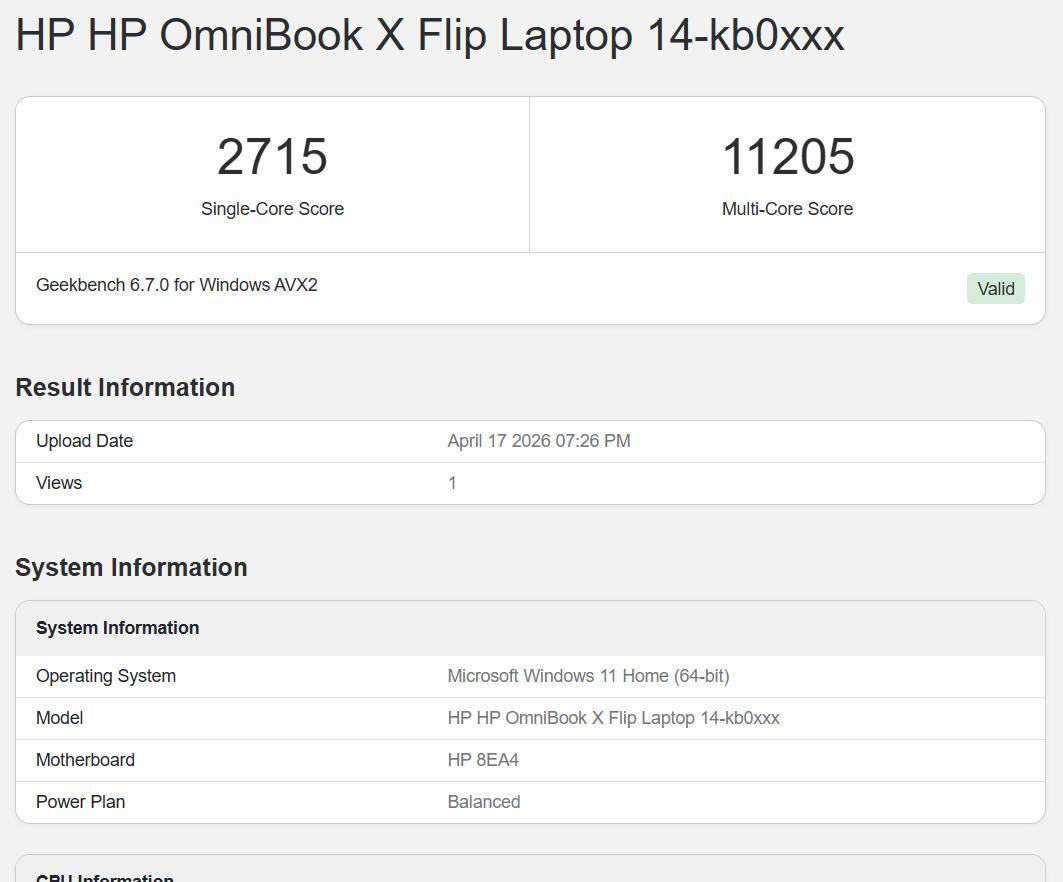Click the Single-Core Score label
Image resolution: width=1063 pixels, height=882 pixels.
(273, 209)
